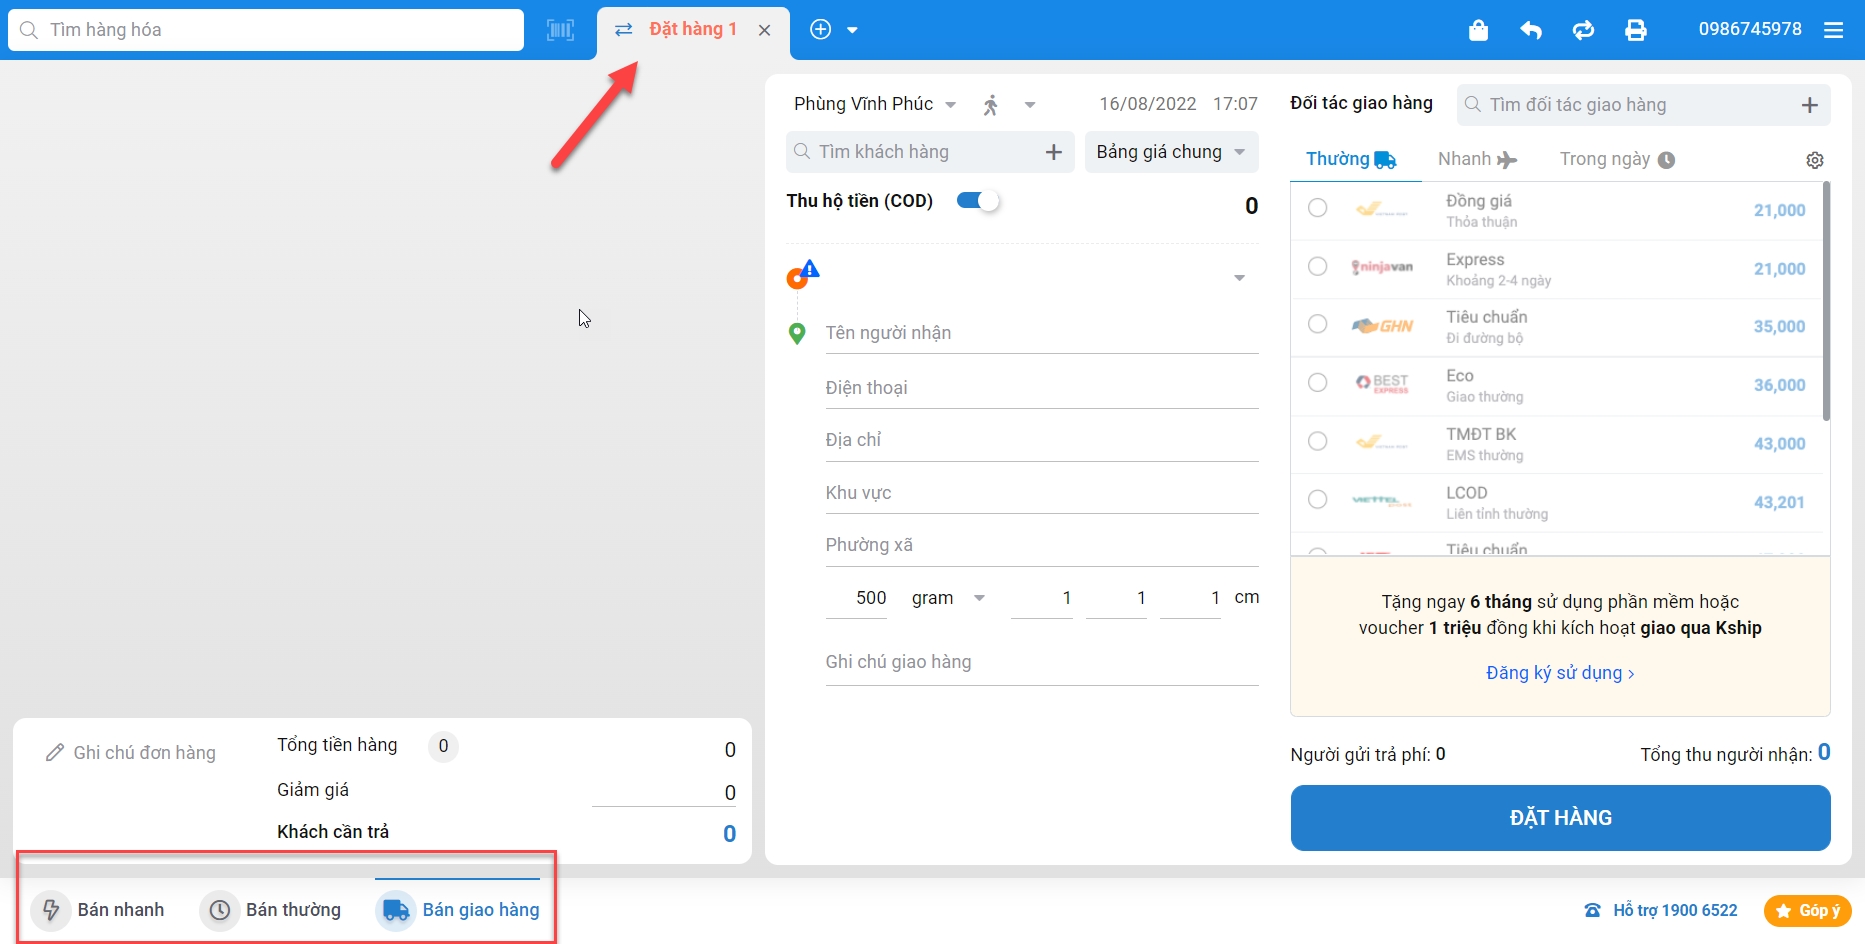Toggle the Thu hộ tiền (COD) switch

coord(978,201)
